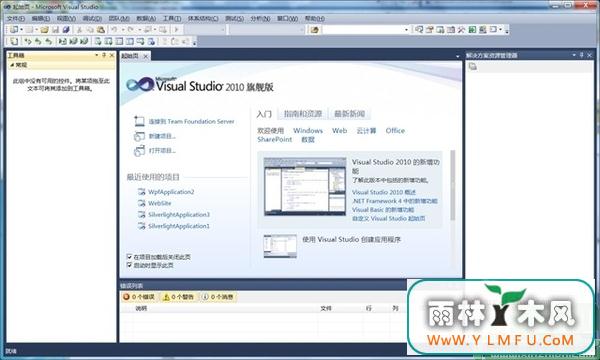Image resolution: width=600 pixels, height=360 pixels.
Task: Close the 起始页 tab with its X
Action: pyautogui.click(x=146, y=56)
